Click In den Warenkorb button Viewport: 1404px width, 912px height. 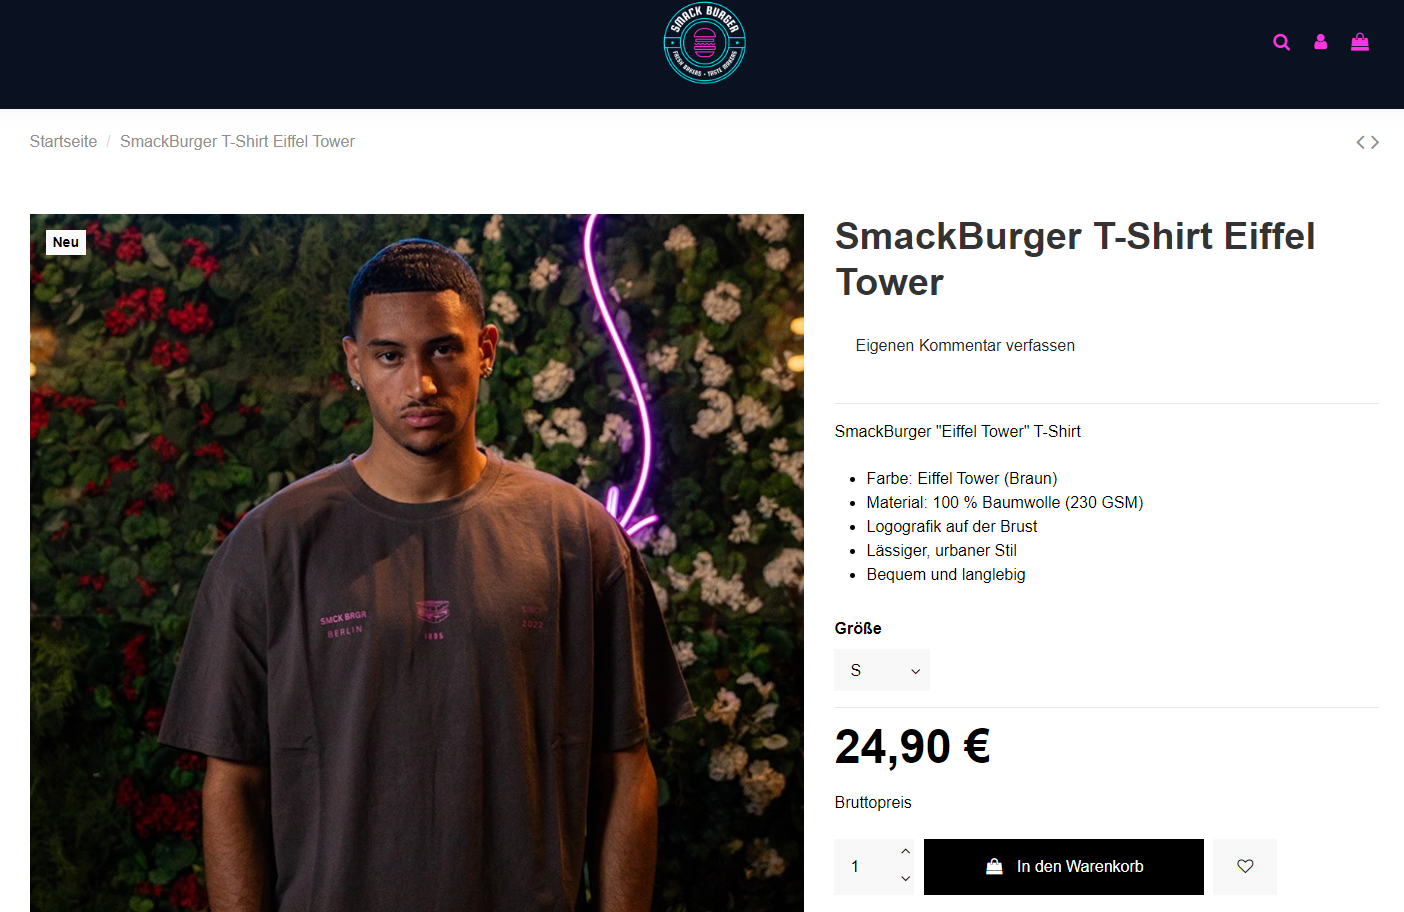coord(1064,867)
